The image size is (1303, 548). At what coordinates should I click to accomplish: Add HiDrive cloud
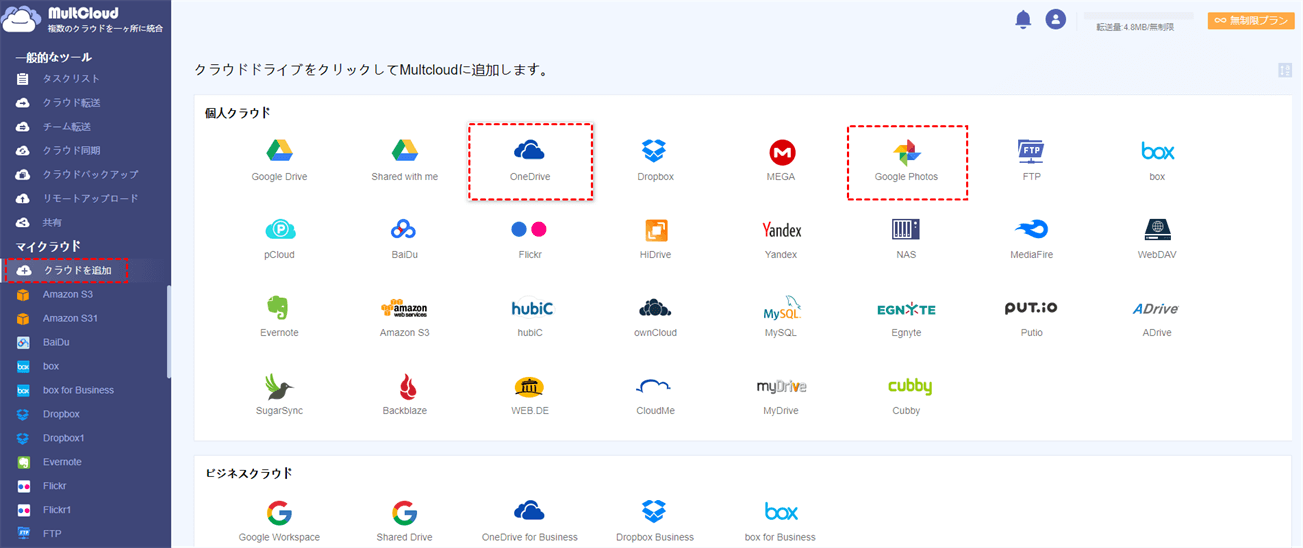[655, 238]
